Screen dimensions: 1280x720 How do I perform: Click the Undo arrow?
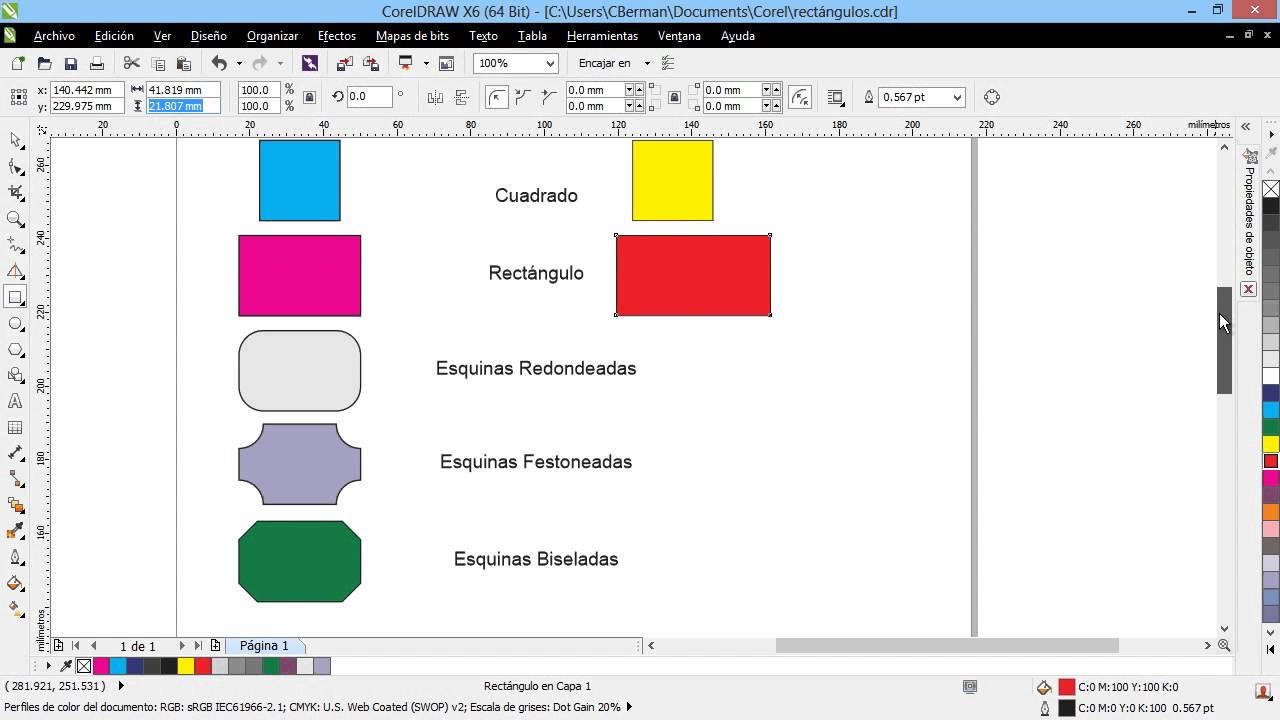coord(219,63)
